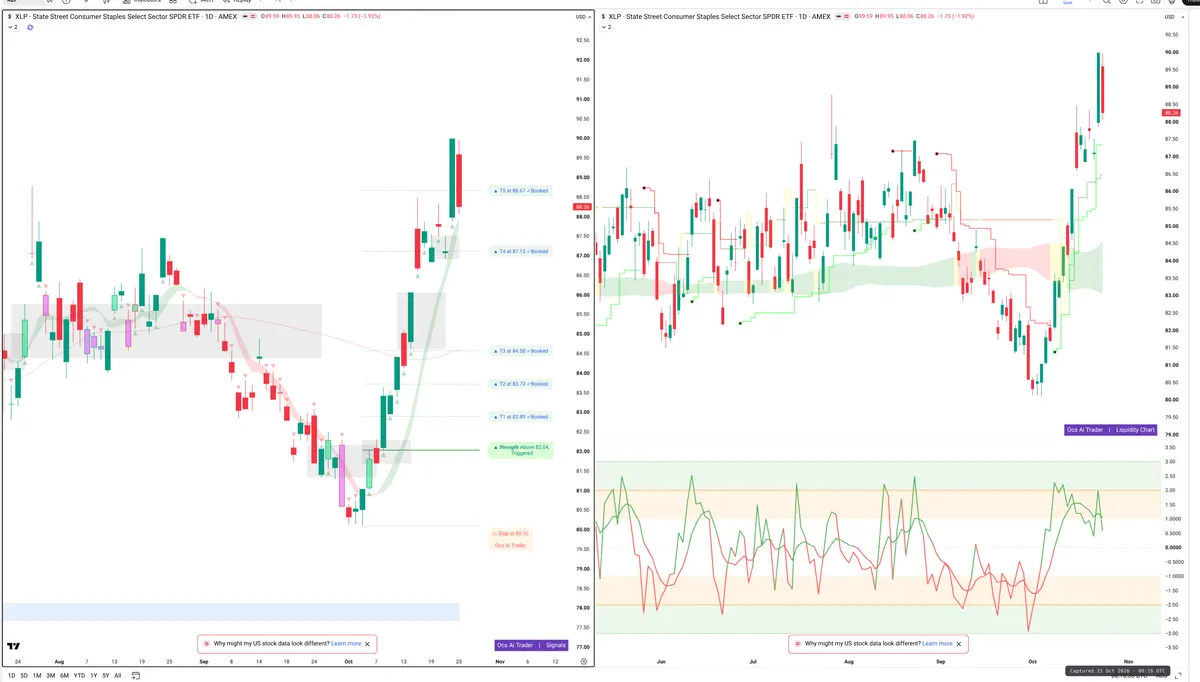Open the USD currency dropdown on left chart

(x=581, y=17)
